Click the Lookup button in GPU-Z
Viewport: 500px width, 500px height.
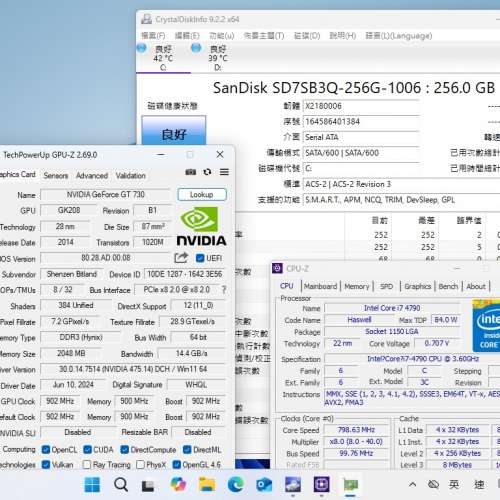pos(202,194)
